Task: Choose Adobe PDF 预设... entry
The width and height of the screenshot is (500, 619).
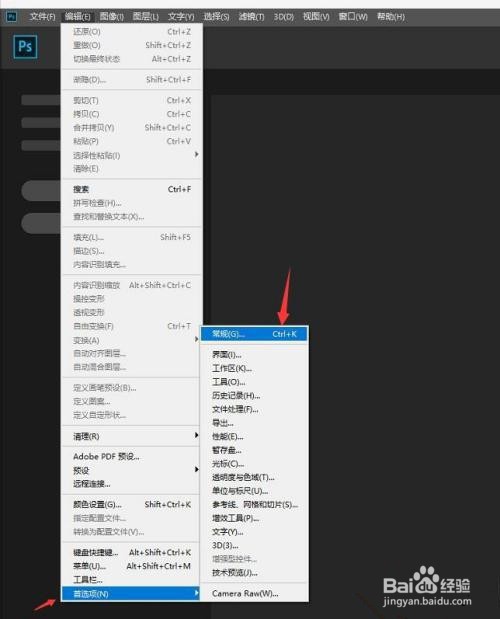Action: click(132, 456)
